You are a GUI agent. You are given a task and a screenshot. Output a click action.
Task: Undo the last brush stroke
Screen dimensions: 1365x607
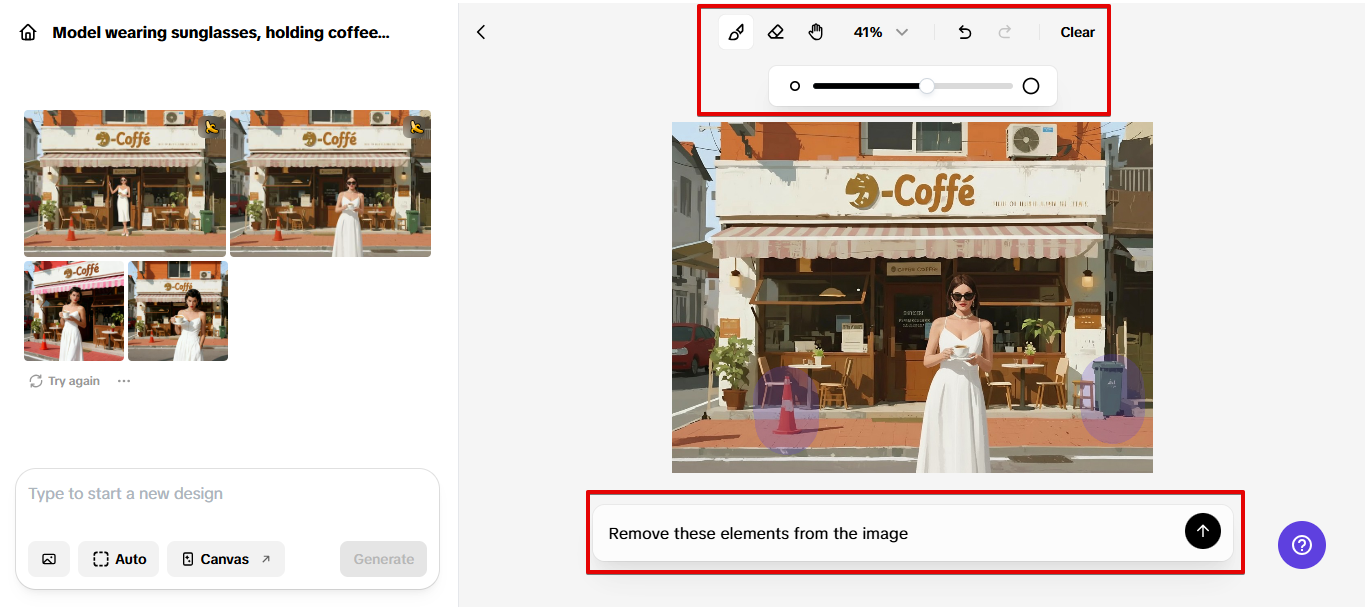[x=964, y=32]
